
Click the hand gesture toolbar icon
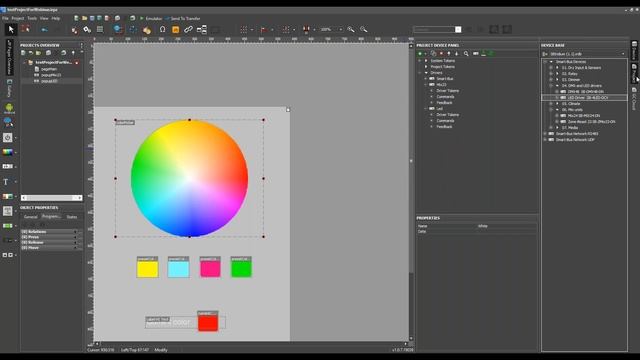[147, 30]
